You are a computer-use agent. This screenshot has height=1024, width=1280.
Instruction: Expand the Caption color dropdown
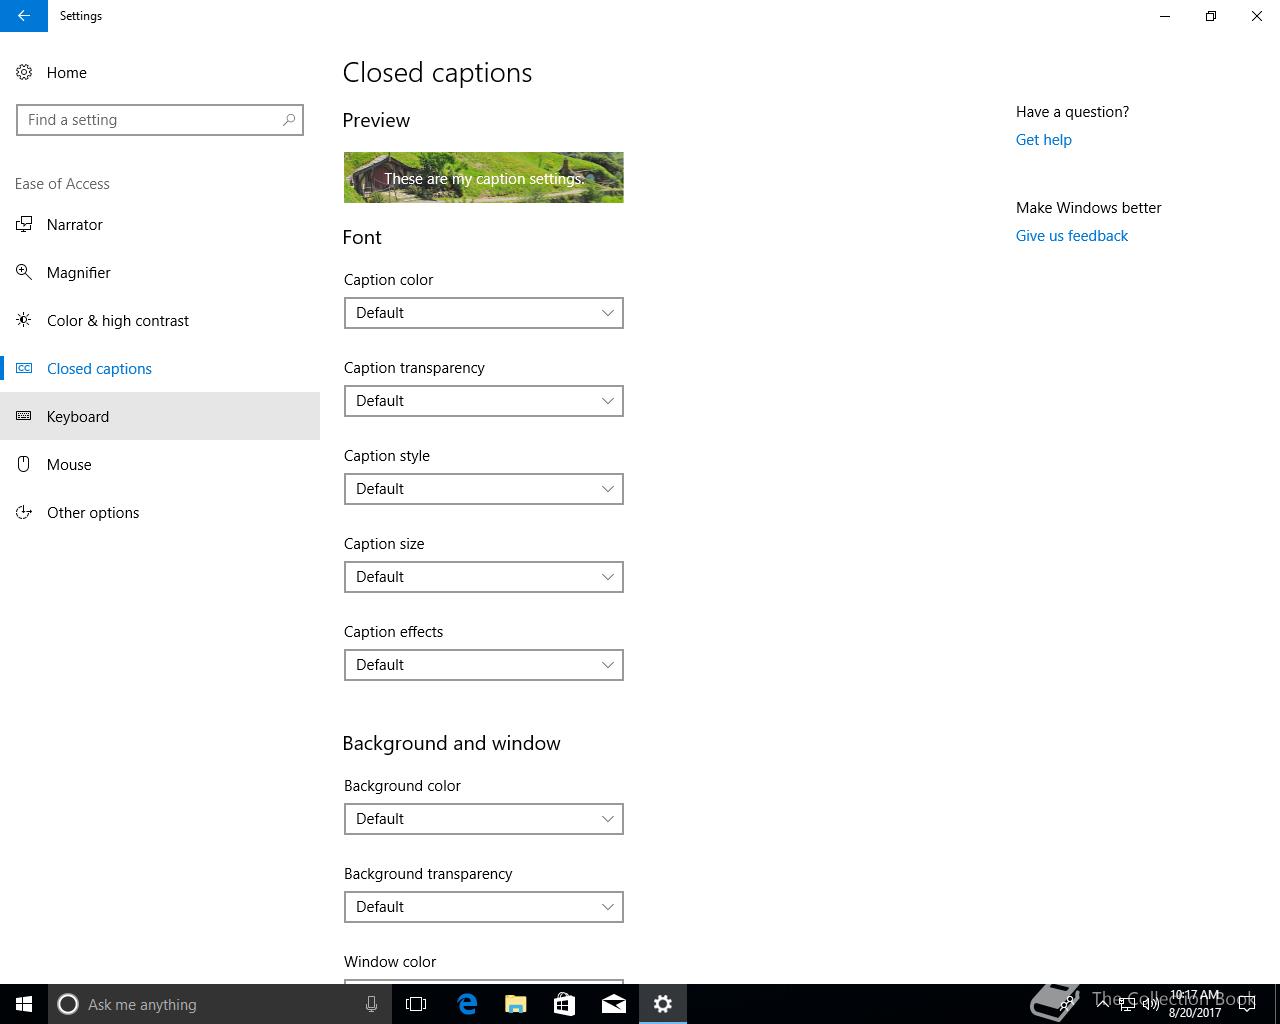click(484, 313)
